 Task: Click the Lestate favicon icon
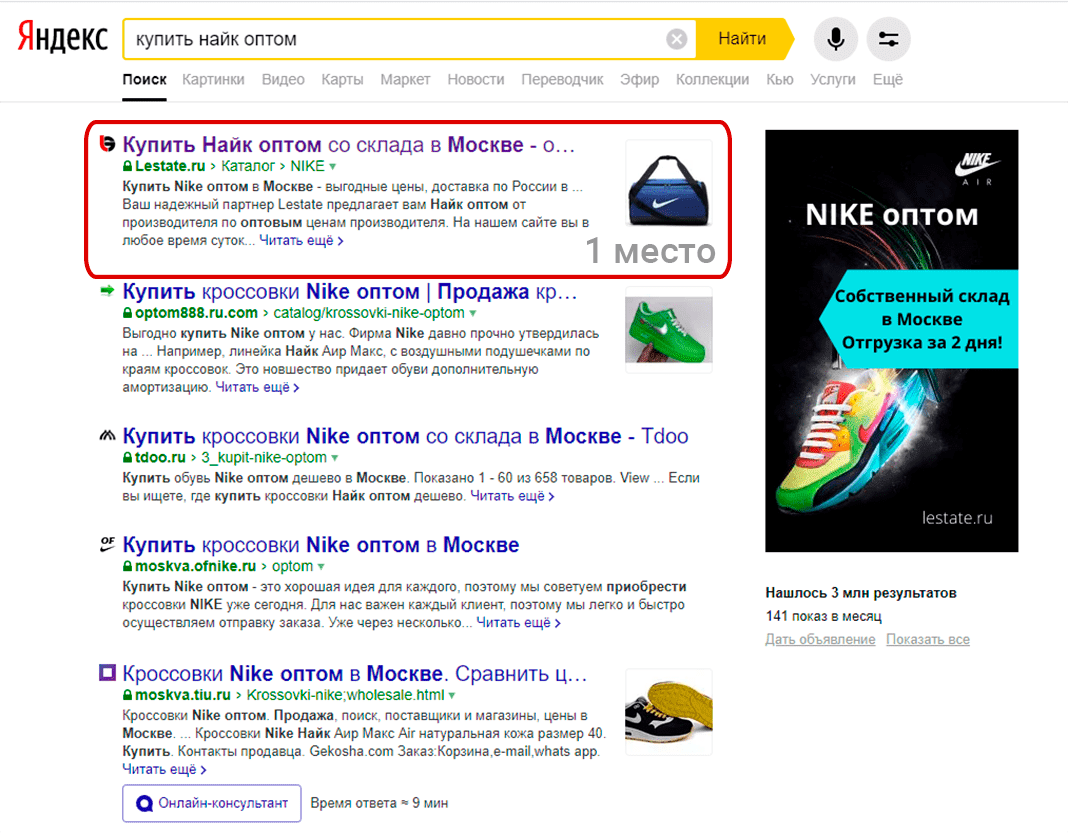pyautogui.click(x=107, y=144)
